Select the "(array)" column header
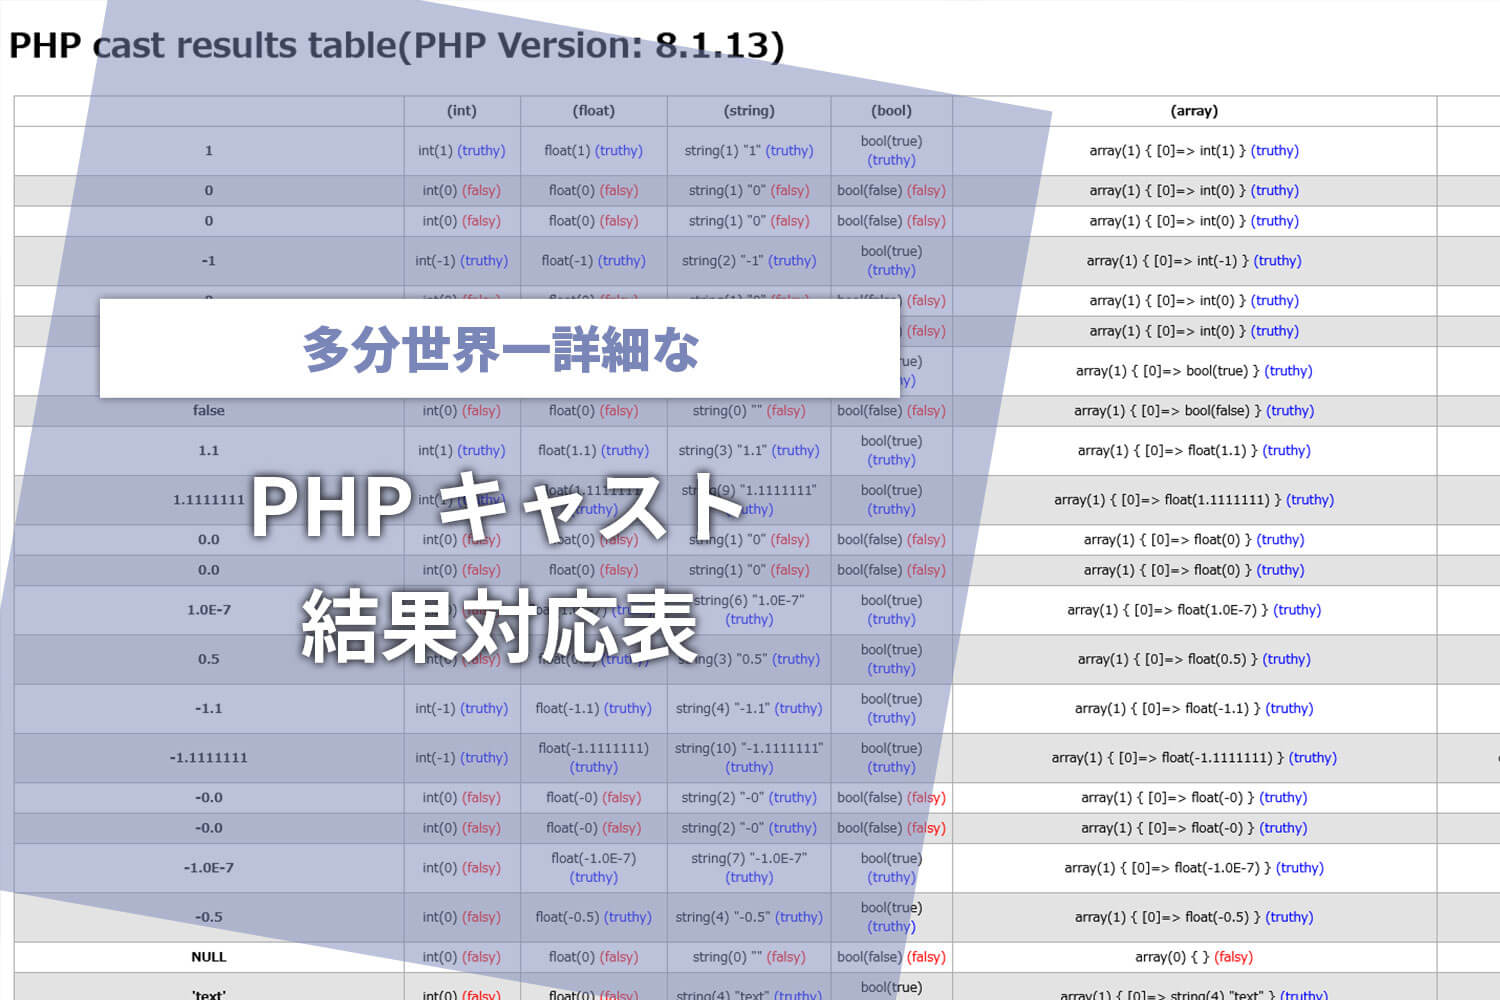The image size is (1500, 1000). coord(1194,111)
